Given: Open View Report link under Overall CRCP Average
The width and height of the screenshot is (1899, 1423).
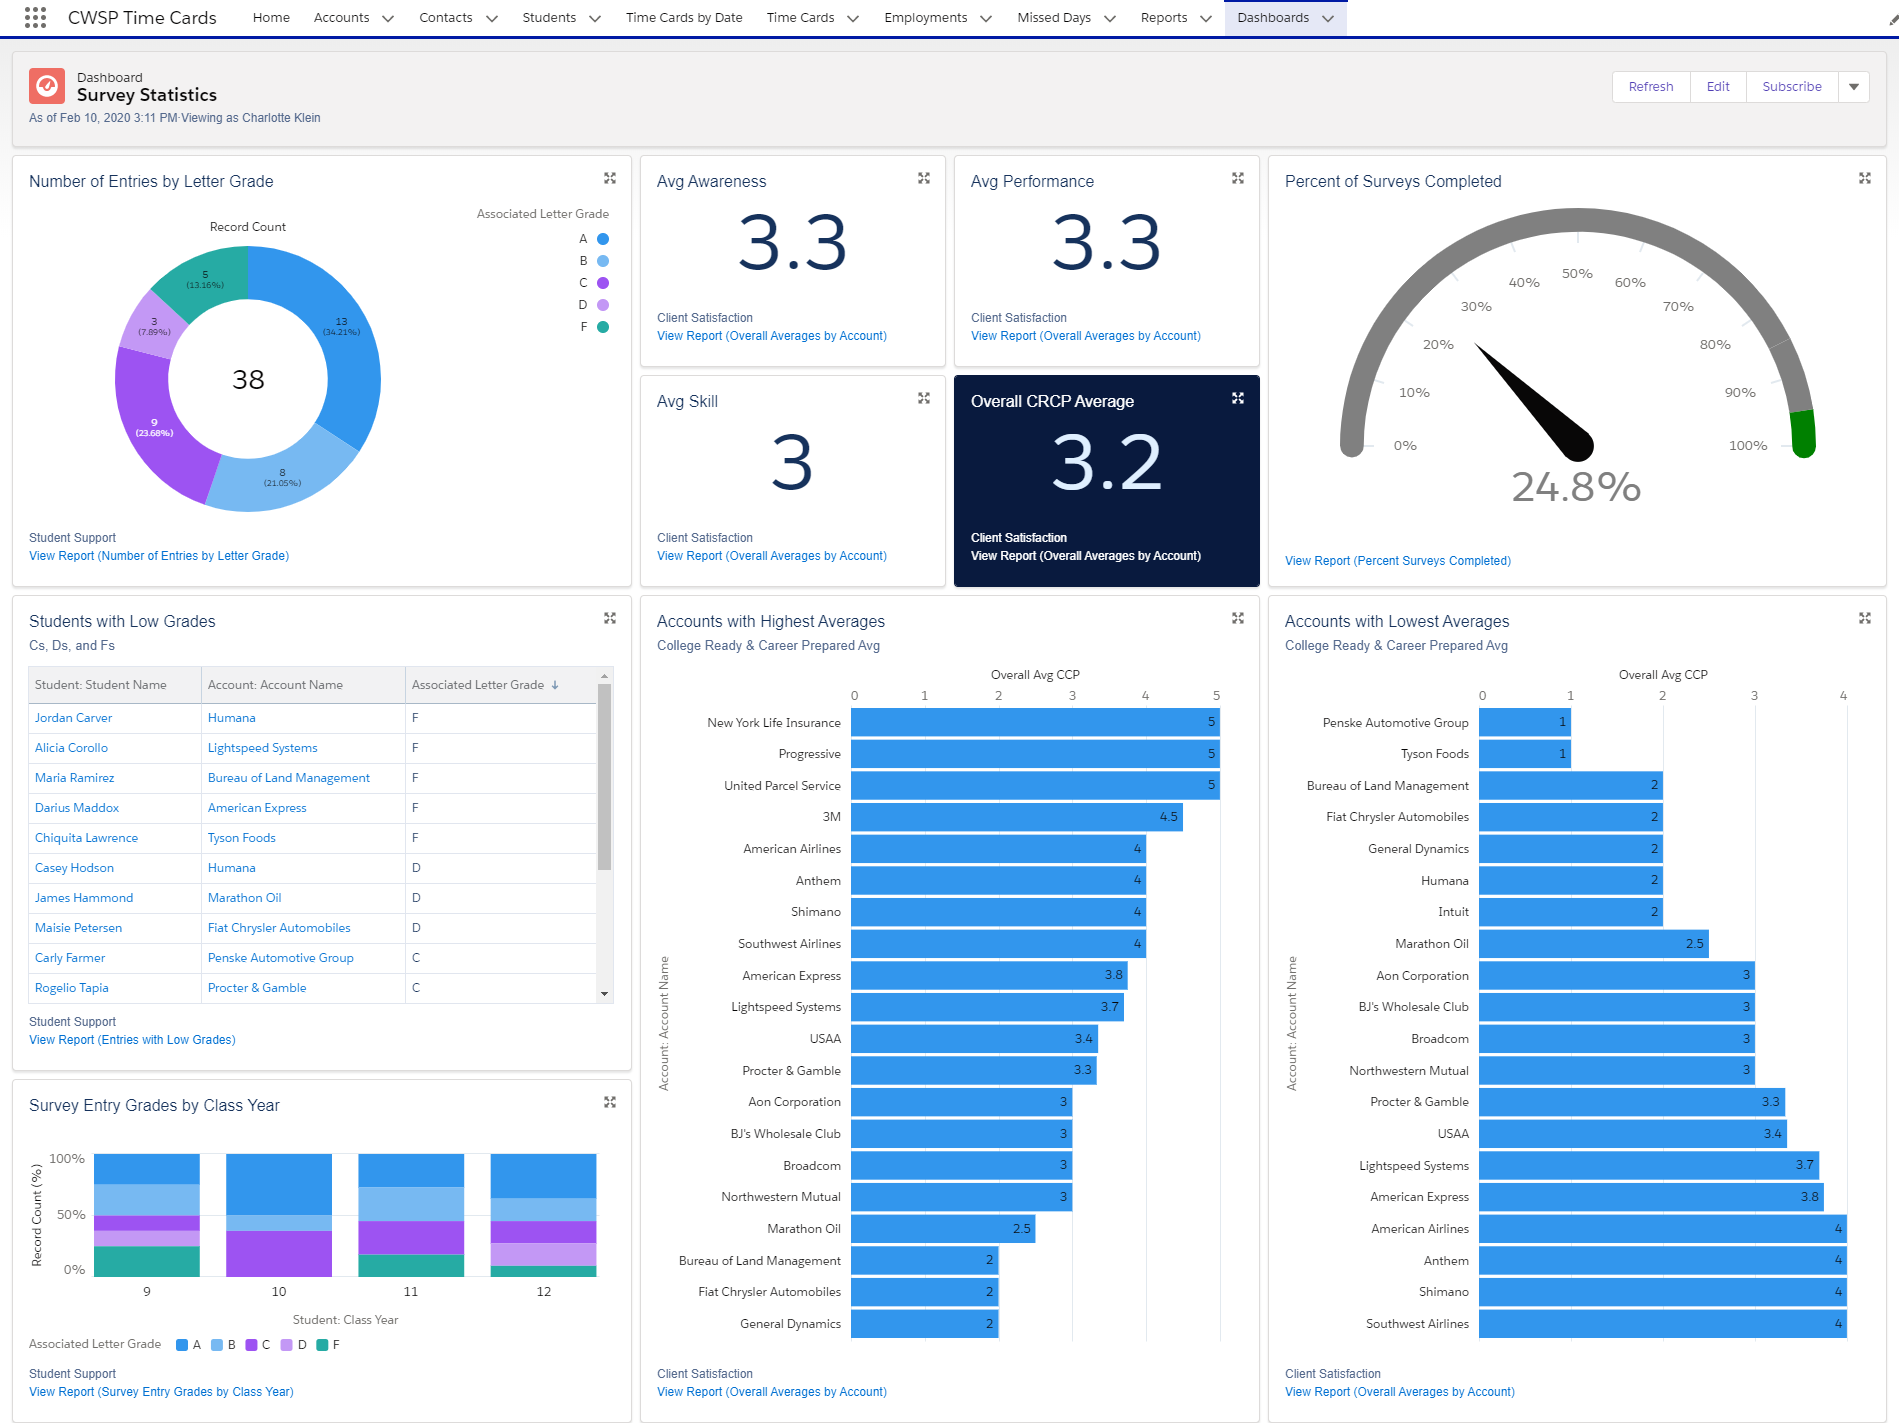Looking at the screenshot, I should (x=1086, y=556).
